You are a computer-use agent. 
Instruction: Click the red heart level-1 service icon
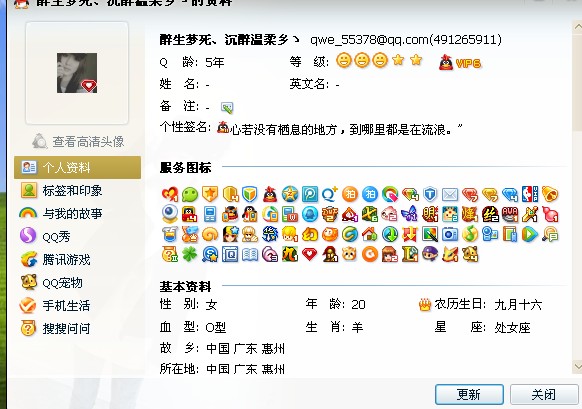pos(170,194)
